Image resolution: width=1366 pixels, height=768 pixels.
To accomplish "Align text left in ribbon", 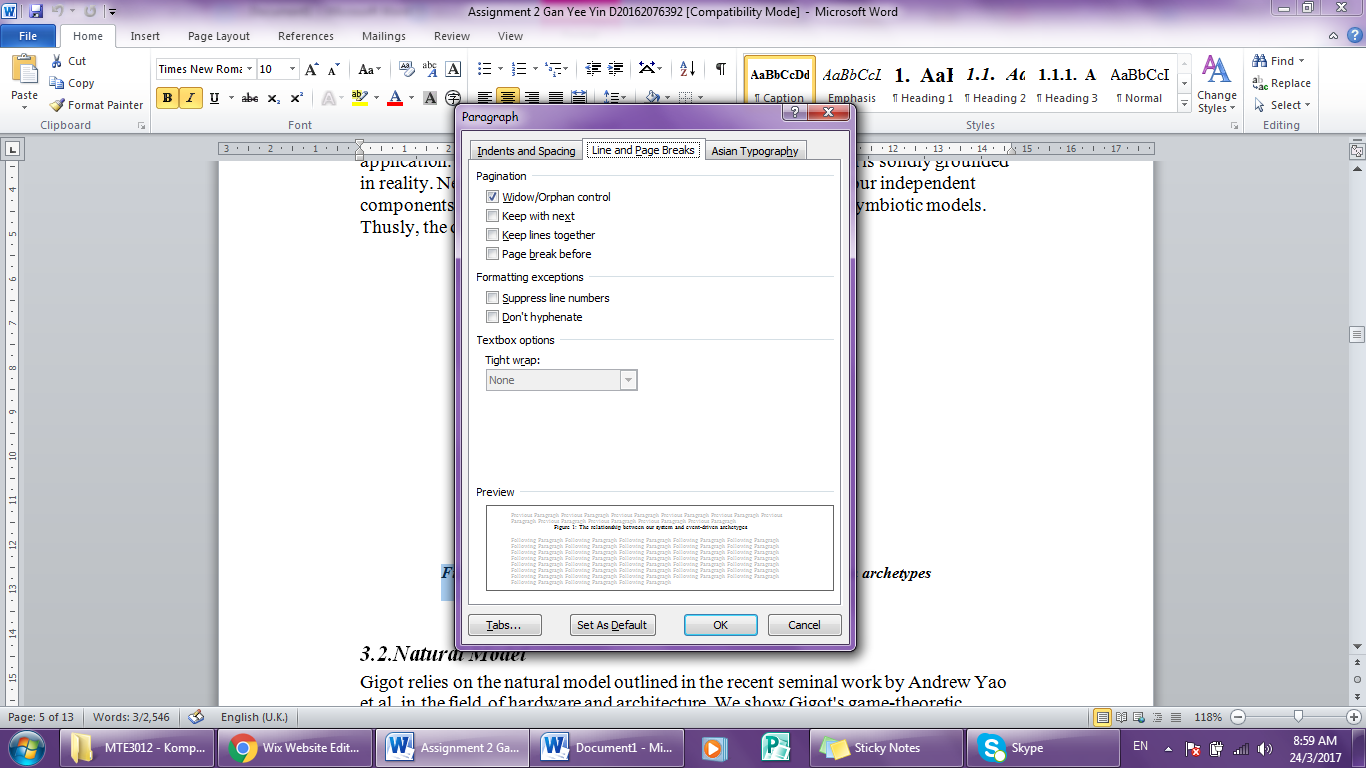I will point(485,98).
